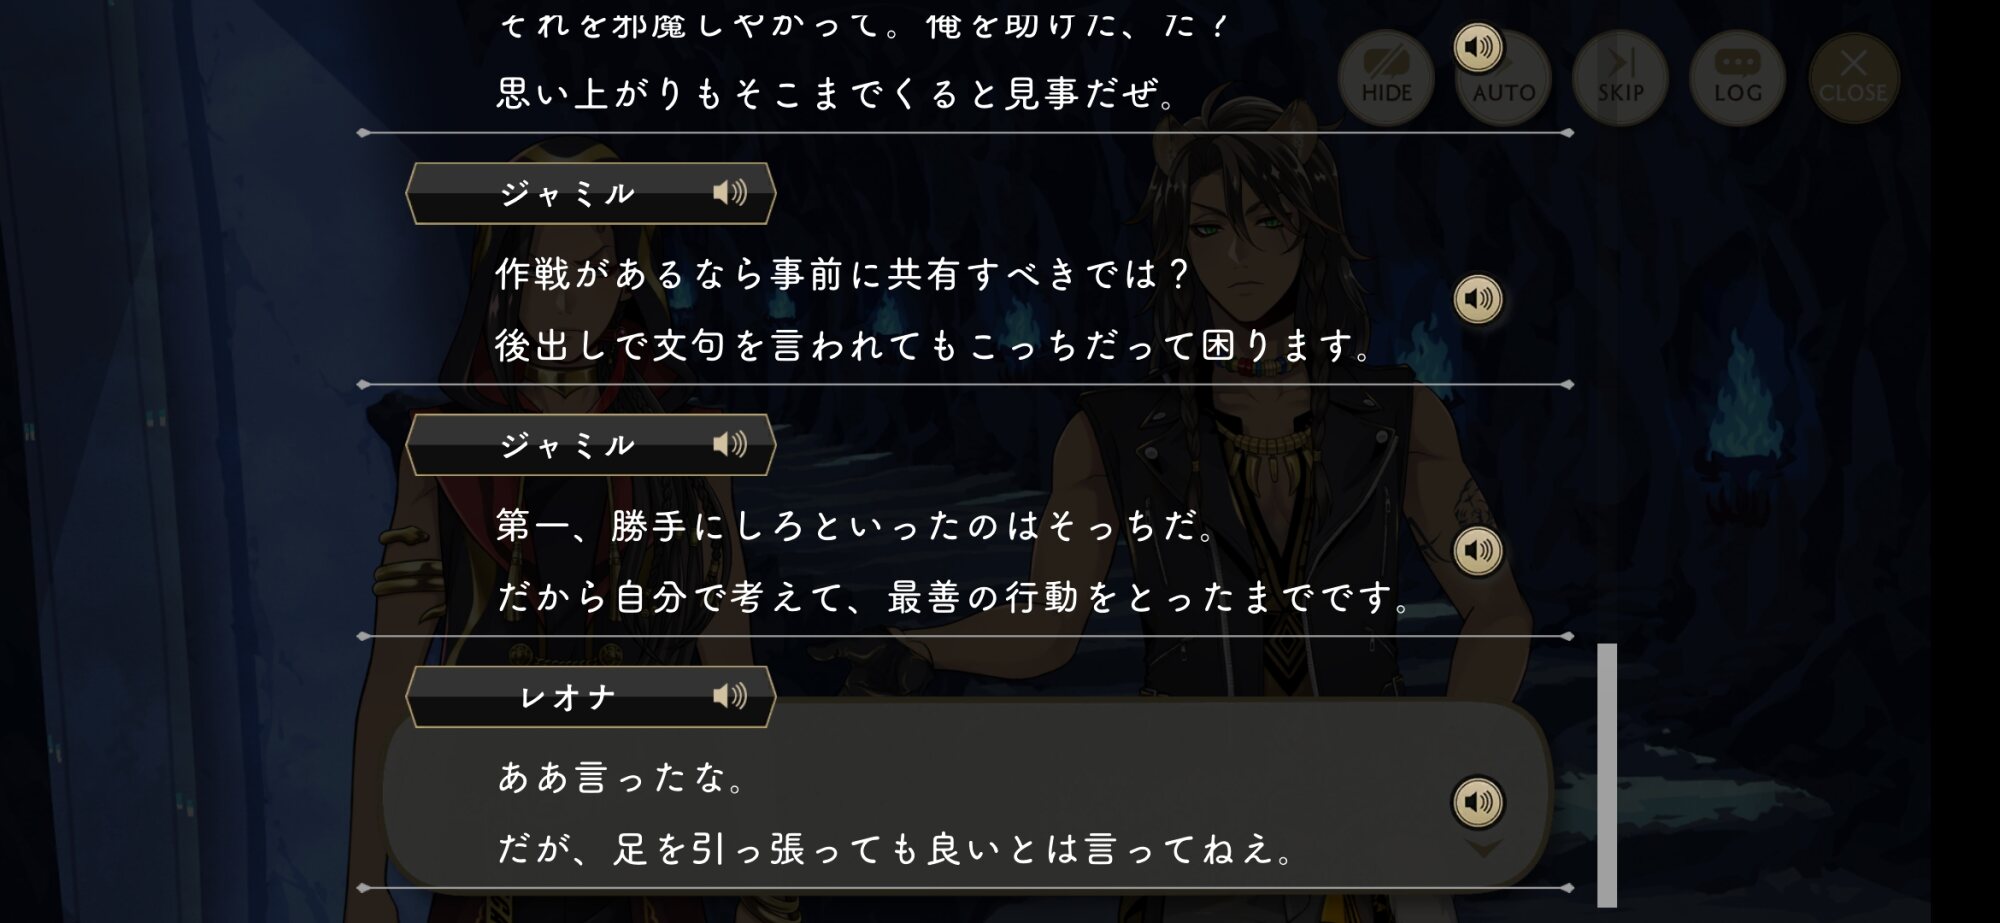Select the second ジャミル name plate

coord(591,445)
